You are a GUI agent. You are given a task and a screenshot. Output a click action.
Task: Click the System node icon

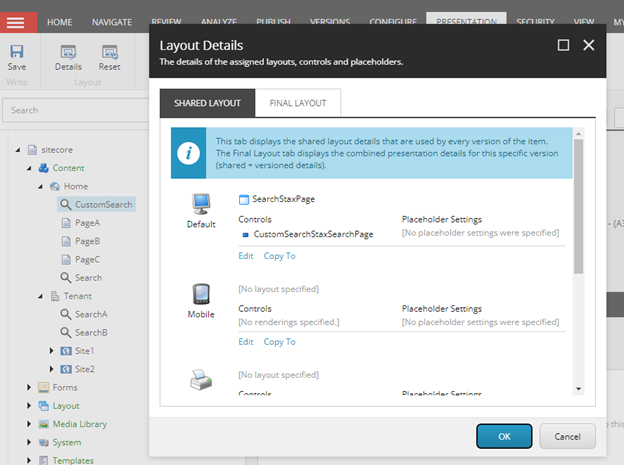(x=43, y=442)
